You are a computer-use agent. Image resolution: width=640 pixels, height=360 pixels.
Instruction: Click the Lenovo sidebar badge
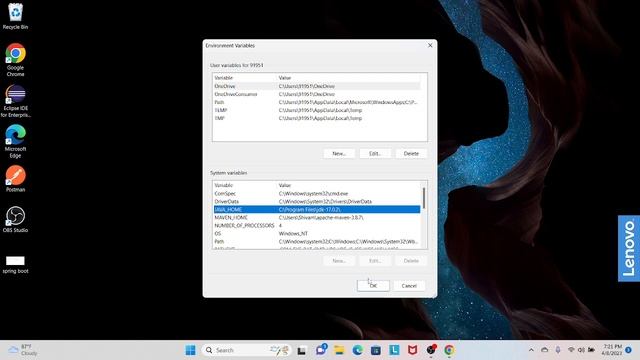click(629, 249)
